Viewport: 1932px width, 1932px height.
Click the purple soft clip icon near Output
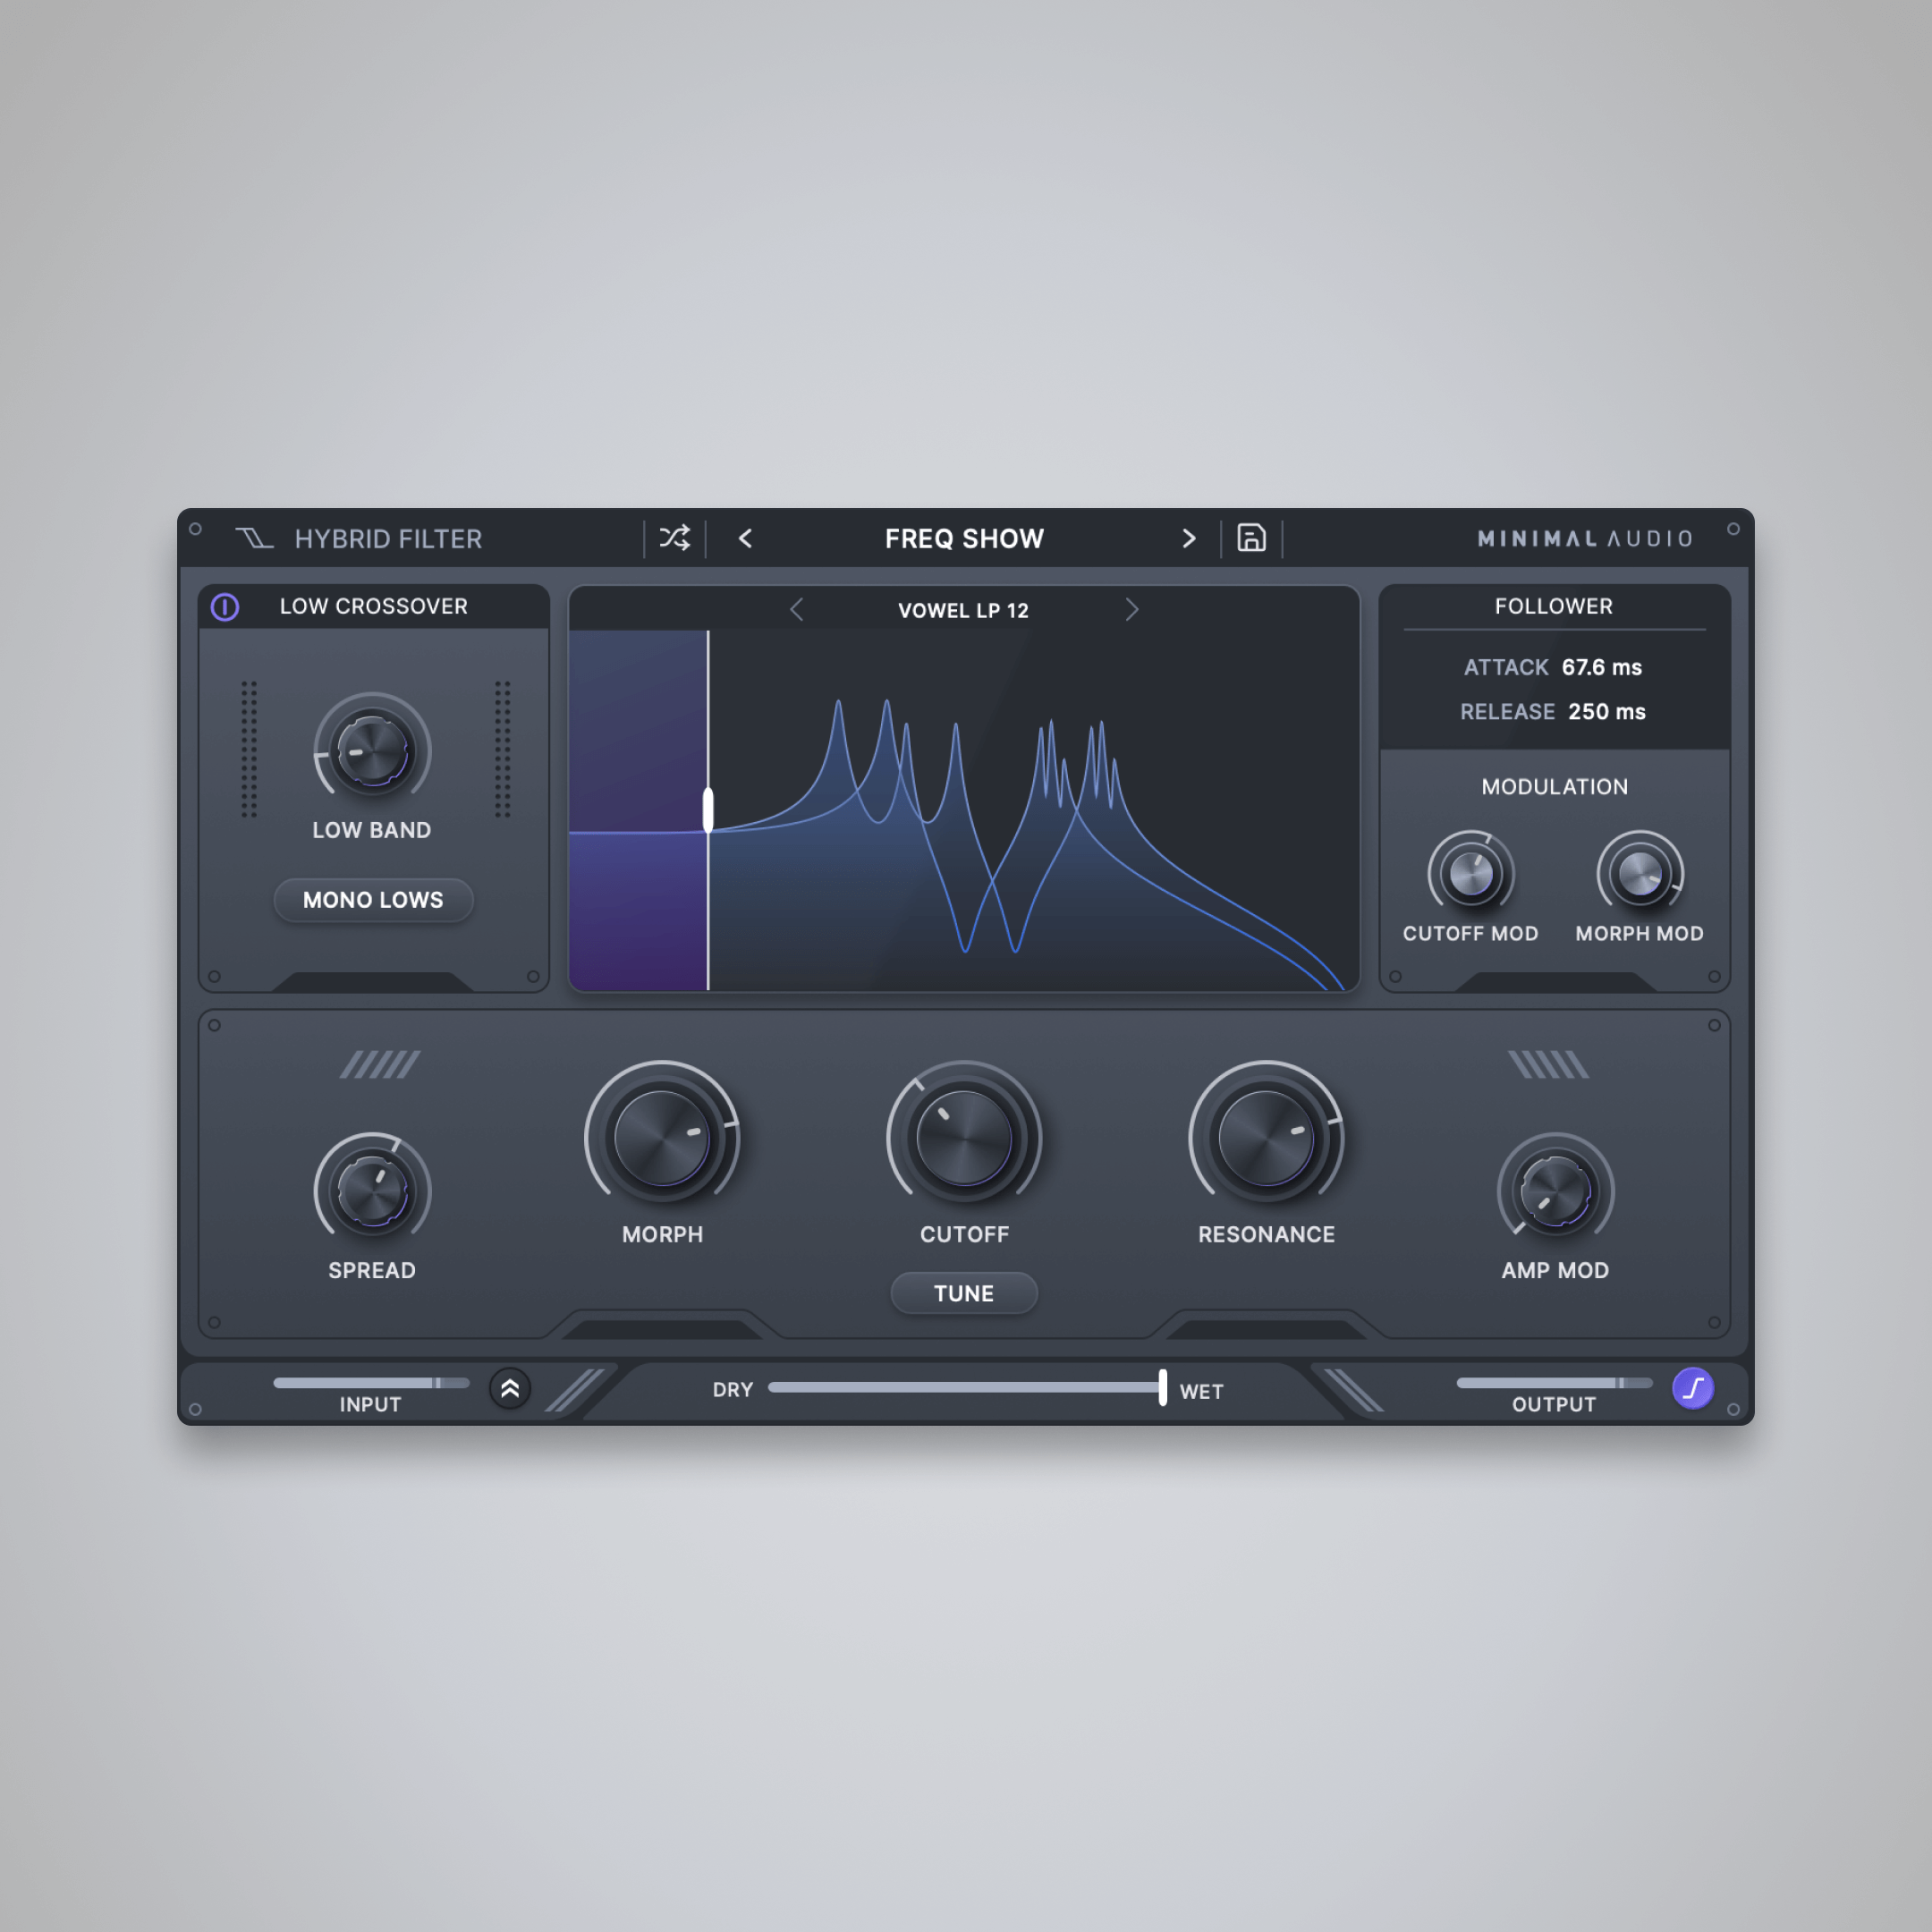tap(1692, 1388)
